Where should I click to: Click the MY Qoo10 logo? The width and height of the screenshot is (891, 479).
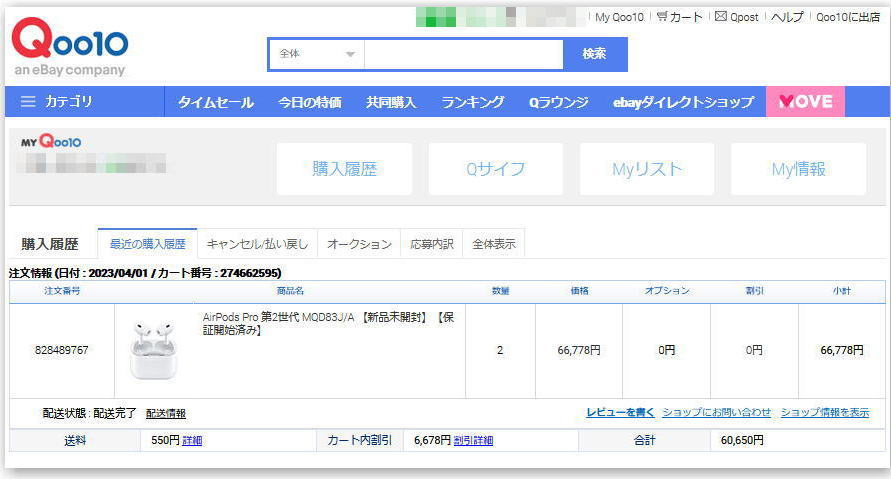(x=51, y=141)
